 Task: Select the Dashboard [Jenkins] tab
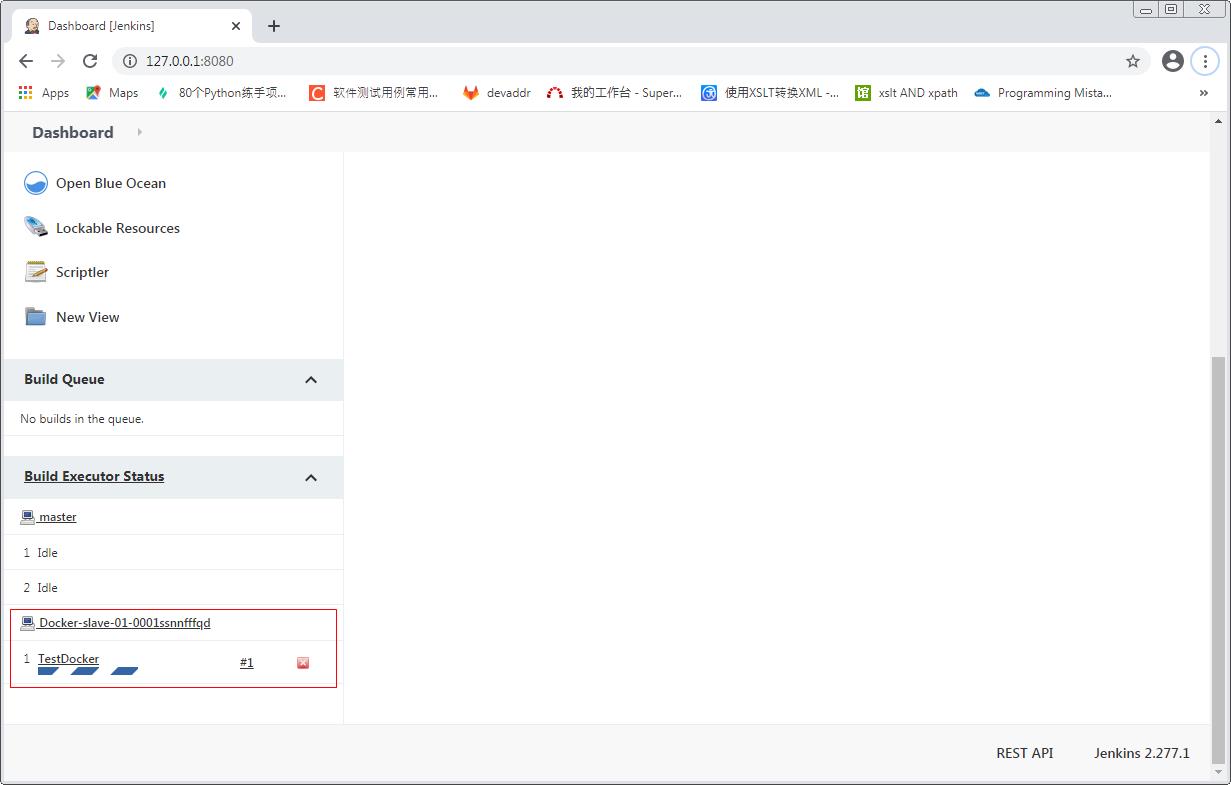point(133,26)
